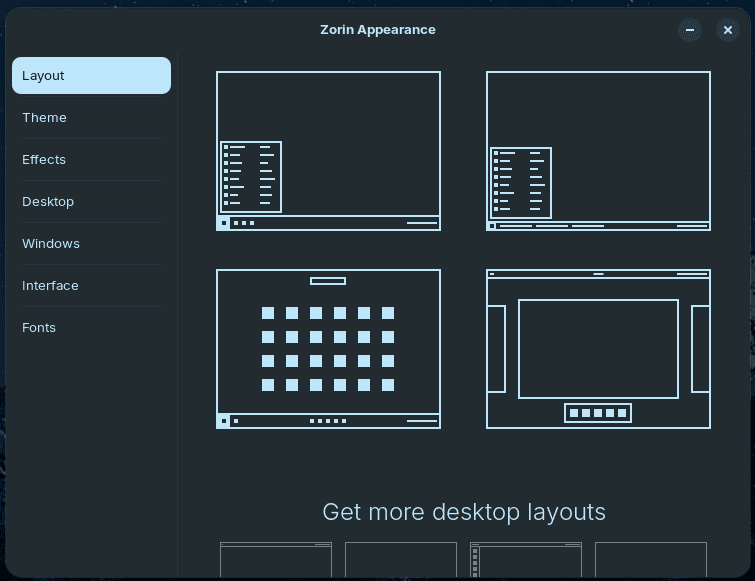755x581 pixels.
Task: Click the Get more desktop layouts heading
Action: coord(464,512)
